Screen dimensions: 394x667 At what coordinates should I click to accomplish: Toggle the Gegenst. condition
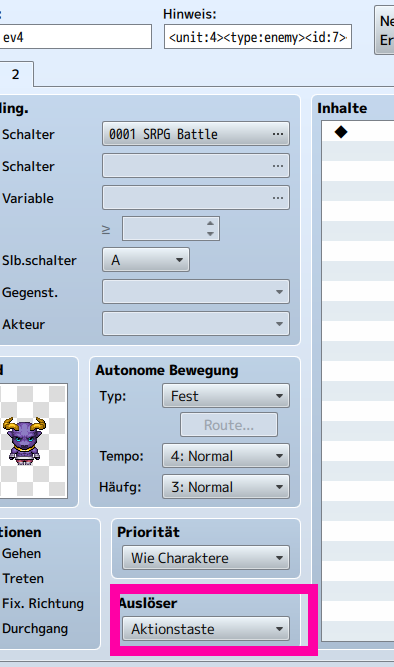coord(29,293)
